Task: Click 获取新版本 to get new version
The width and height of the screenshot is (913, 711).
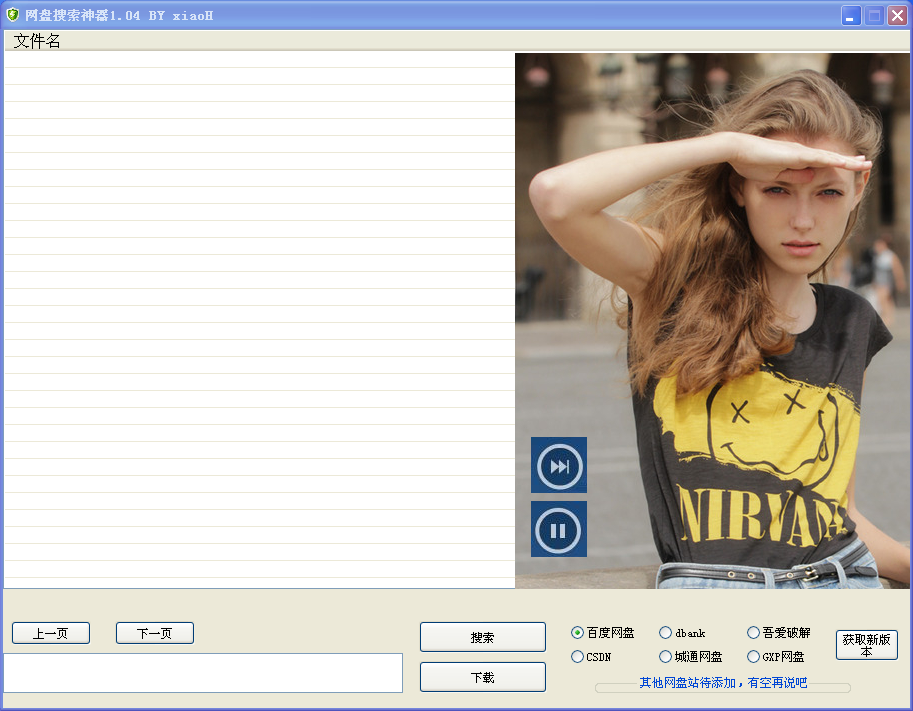Action: (x=866, y=645)
